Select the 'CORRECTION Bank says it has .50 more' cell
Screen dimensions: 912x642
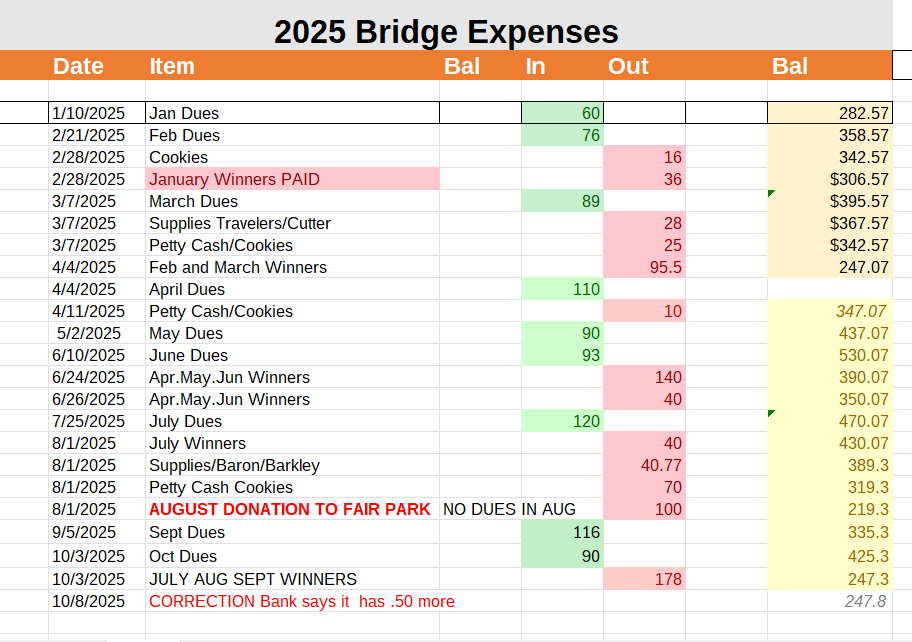point(302,601)
